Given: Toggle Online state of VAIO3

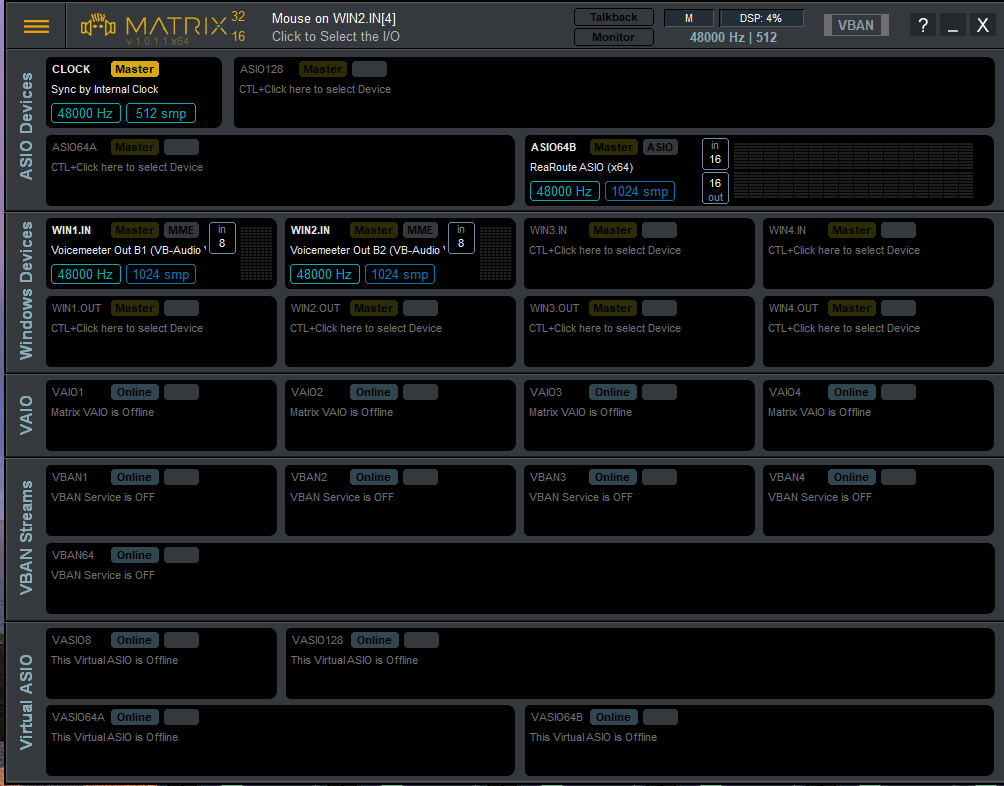Looking at the screenshot, I should [613, 392].
